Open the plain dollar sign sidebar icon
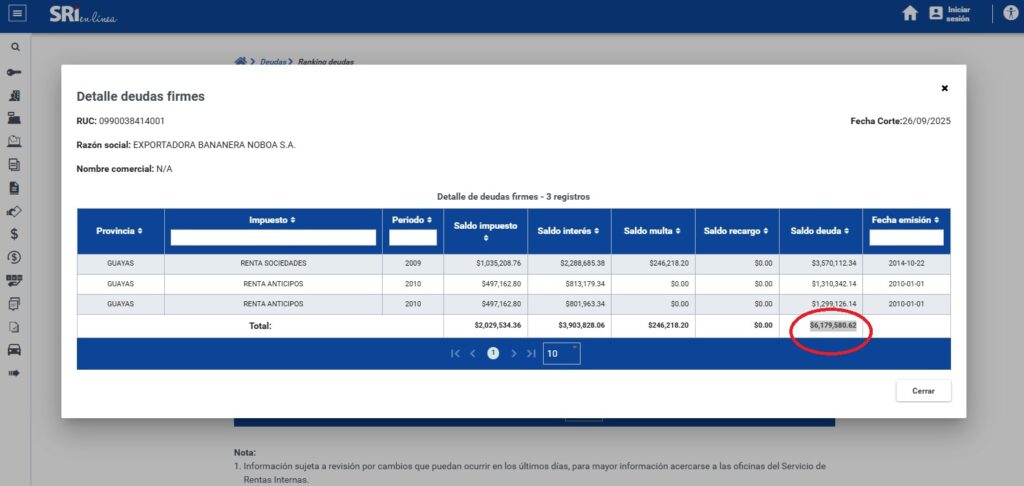The image size is (1024, 486). pos(15,233)
